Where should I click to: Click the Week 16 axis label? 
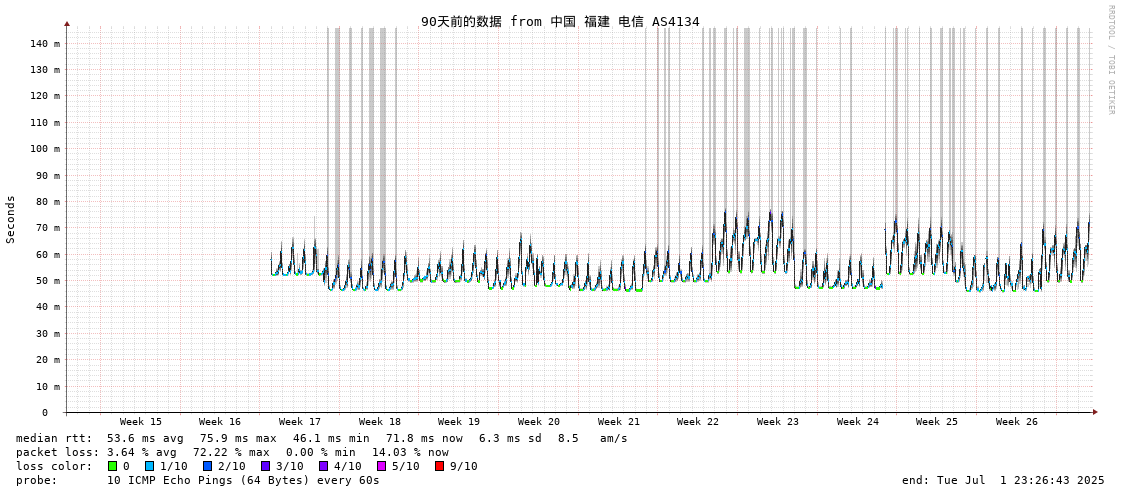click(x=220, y=422)
